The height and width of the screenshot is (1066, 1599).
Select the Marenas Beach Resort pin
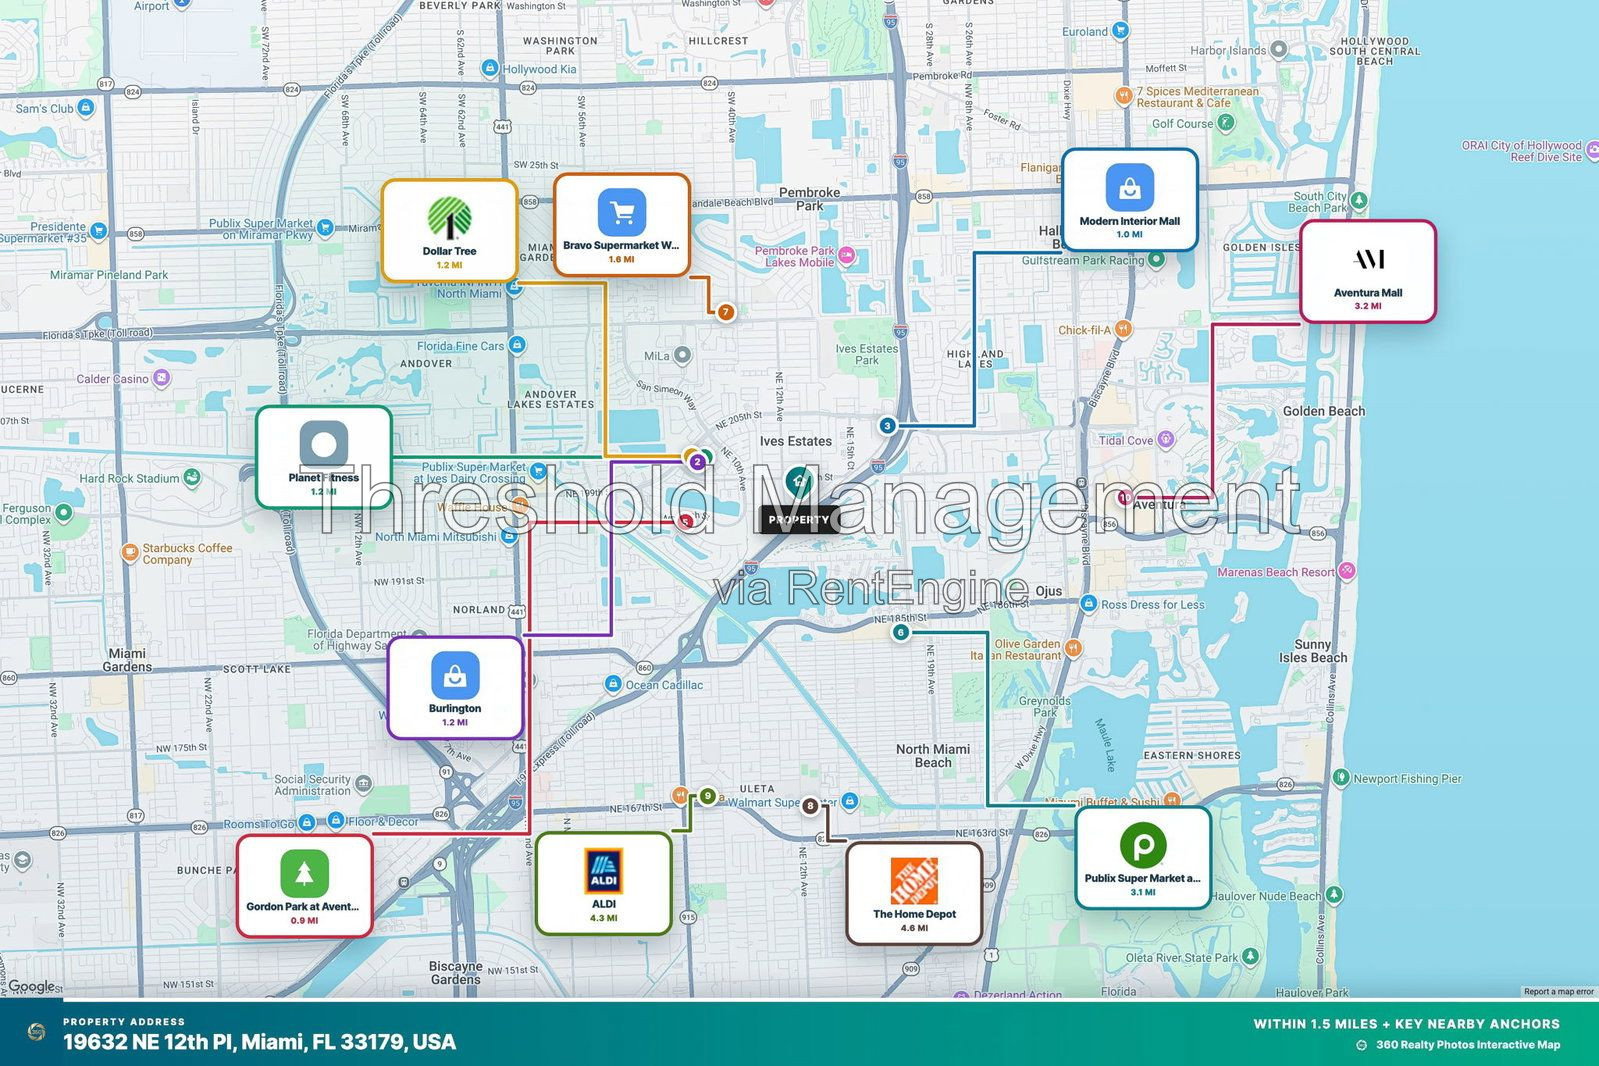click(x=1348, y=571)
